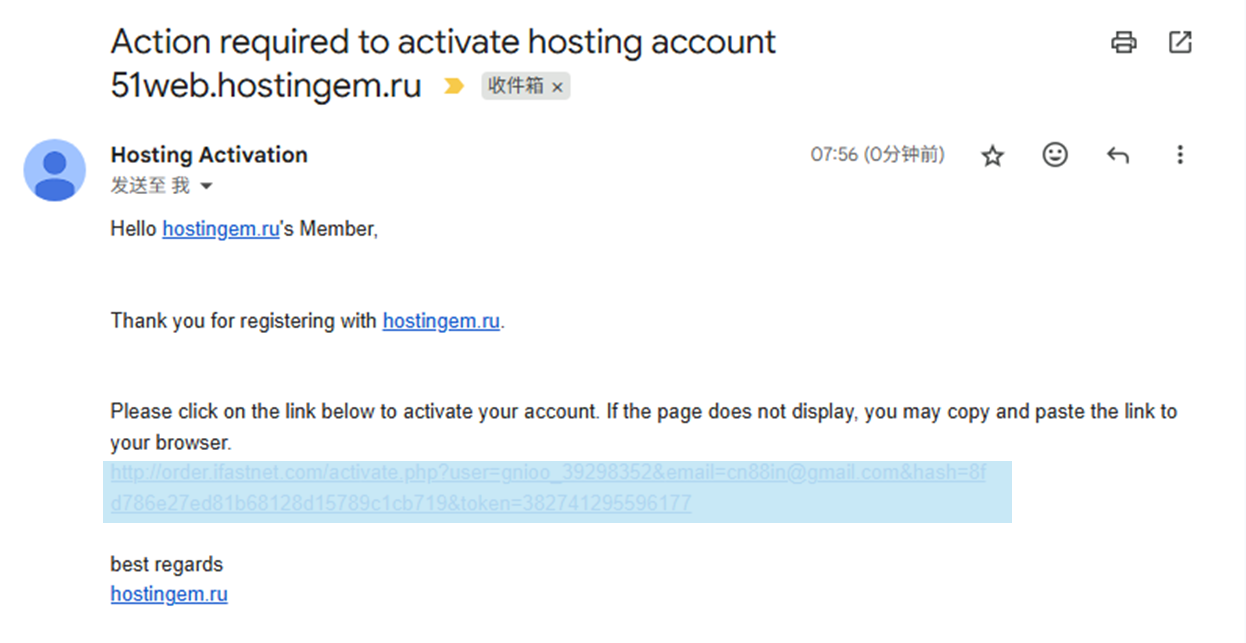This screenshot has height=643, width=1246.
Task: Add an emoji reaction
Action: tap(1055, 155)
